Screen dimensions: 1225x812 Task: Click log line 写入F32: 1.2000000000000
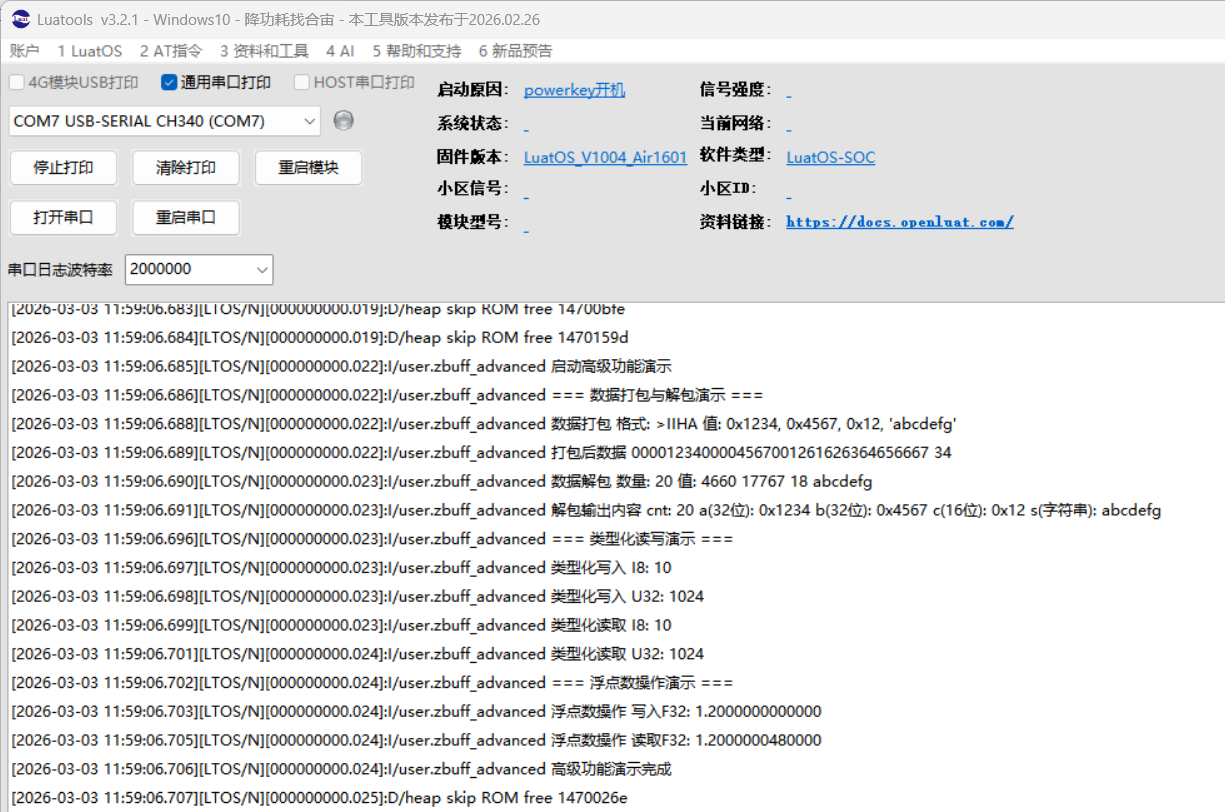[x=416, y=712]
